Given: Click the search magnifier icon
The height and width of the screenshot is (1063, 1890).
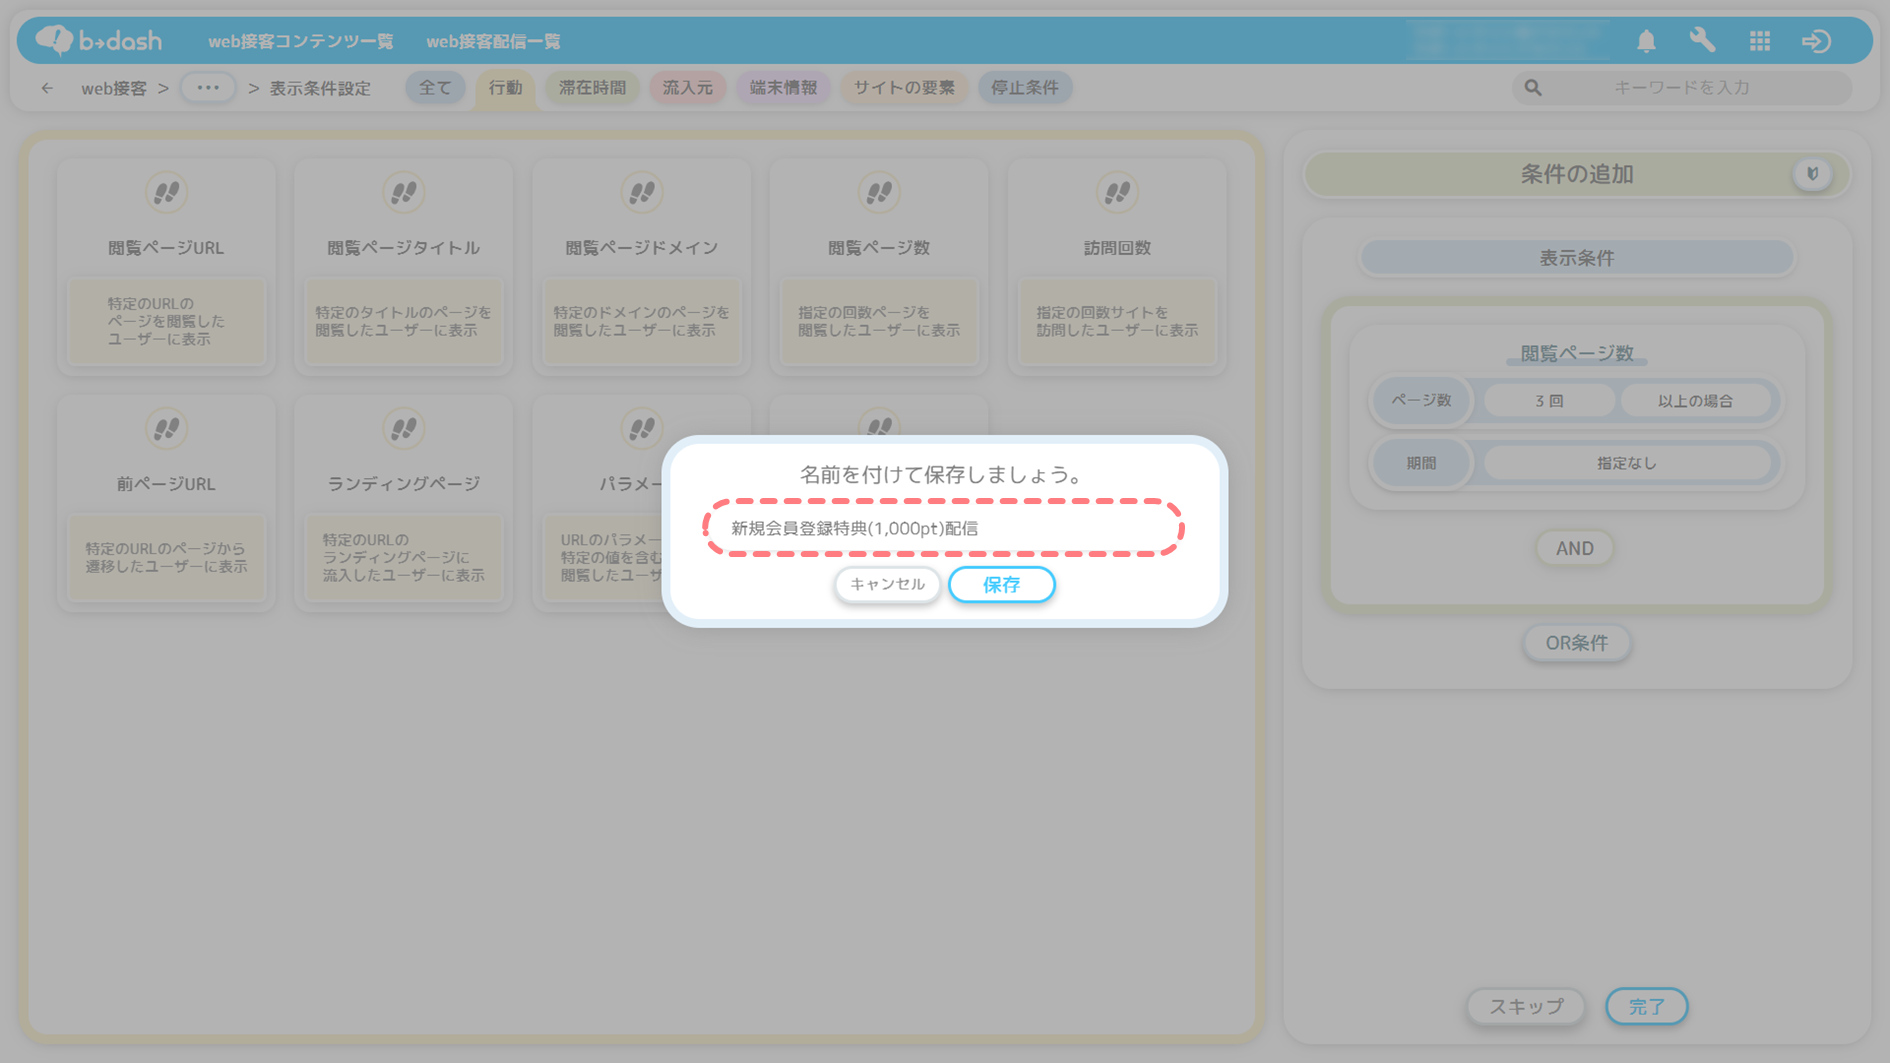Looking at the screenshot, I should 1533,88.
